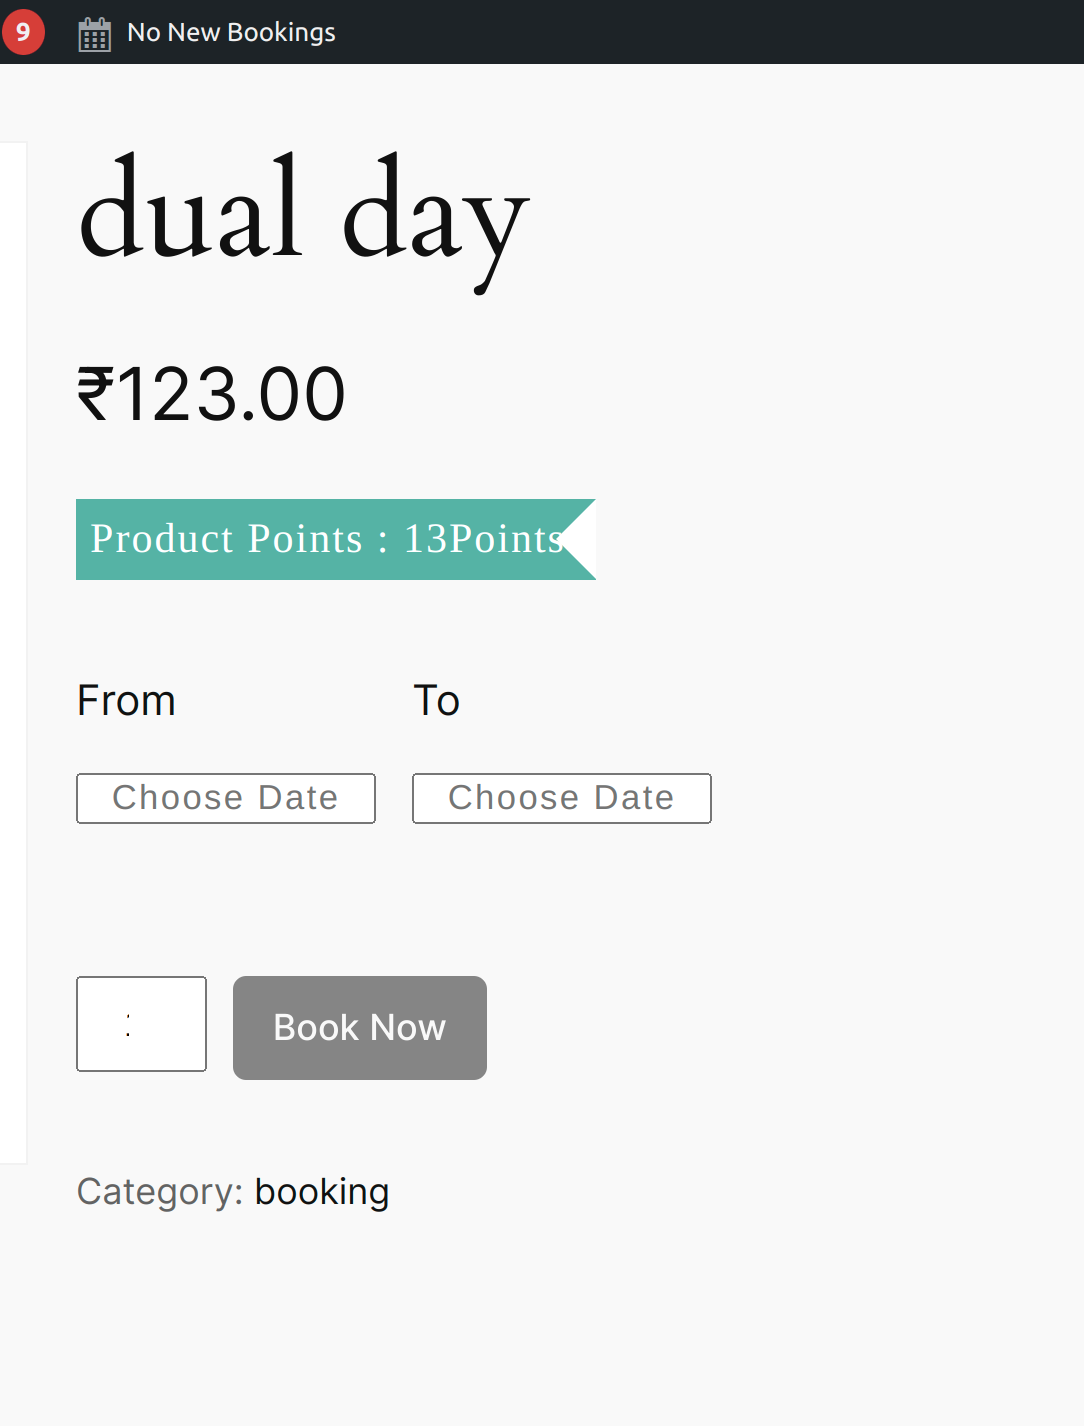Click the word Bookings in admin bar
This screenshot has width=1084, height=1426.
pos(281,32)
